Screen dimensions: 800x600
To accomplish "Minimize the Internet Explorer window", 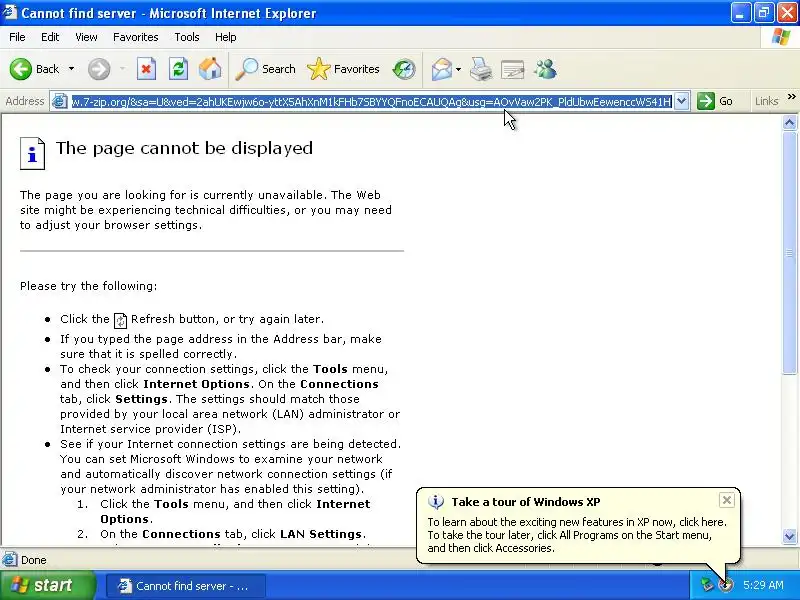I will pyautogui.click(x=741, y=13).
